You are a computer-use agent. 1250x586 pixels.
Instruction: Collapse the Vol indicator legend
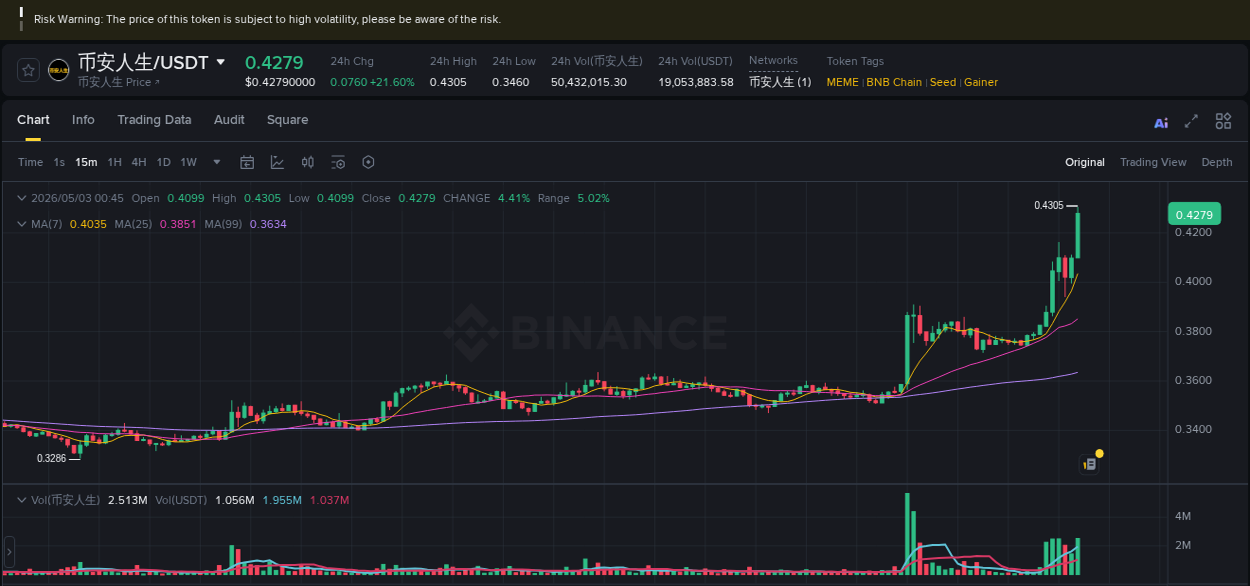[x=22, y=499]
